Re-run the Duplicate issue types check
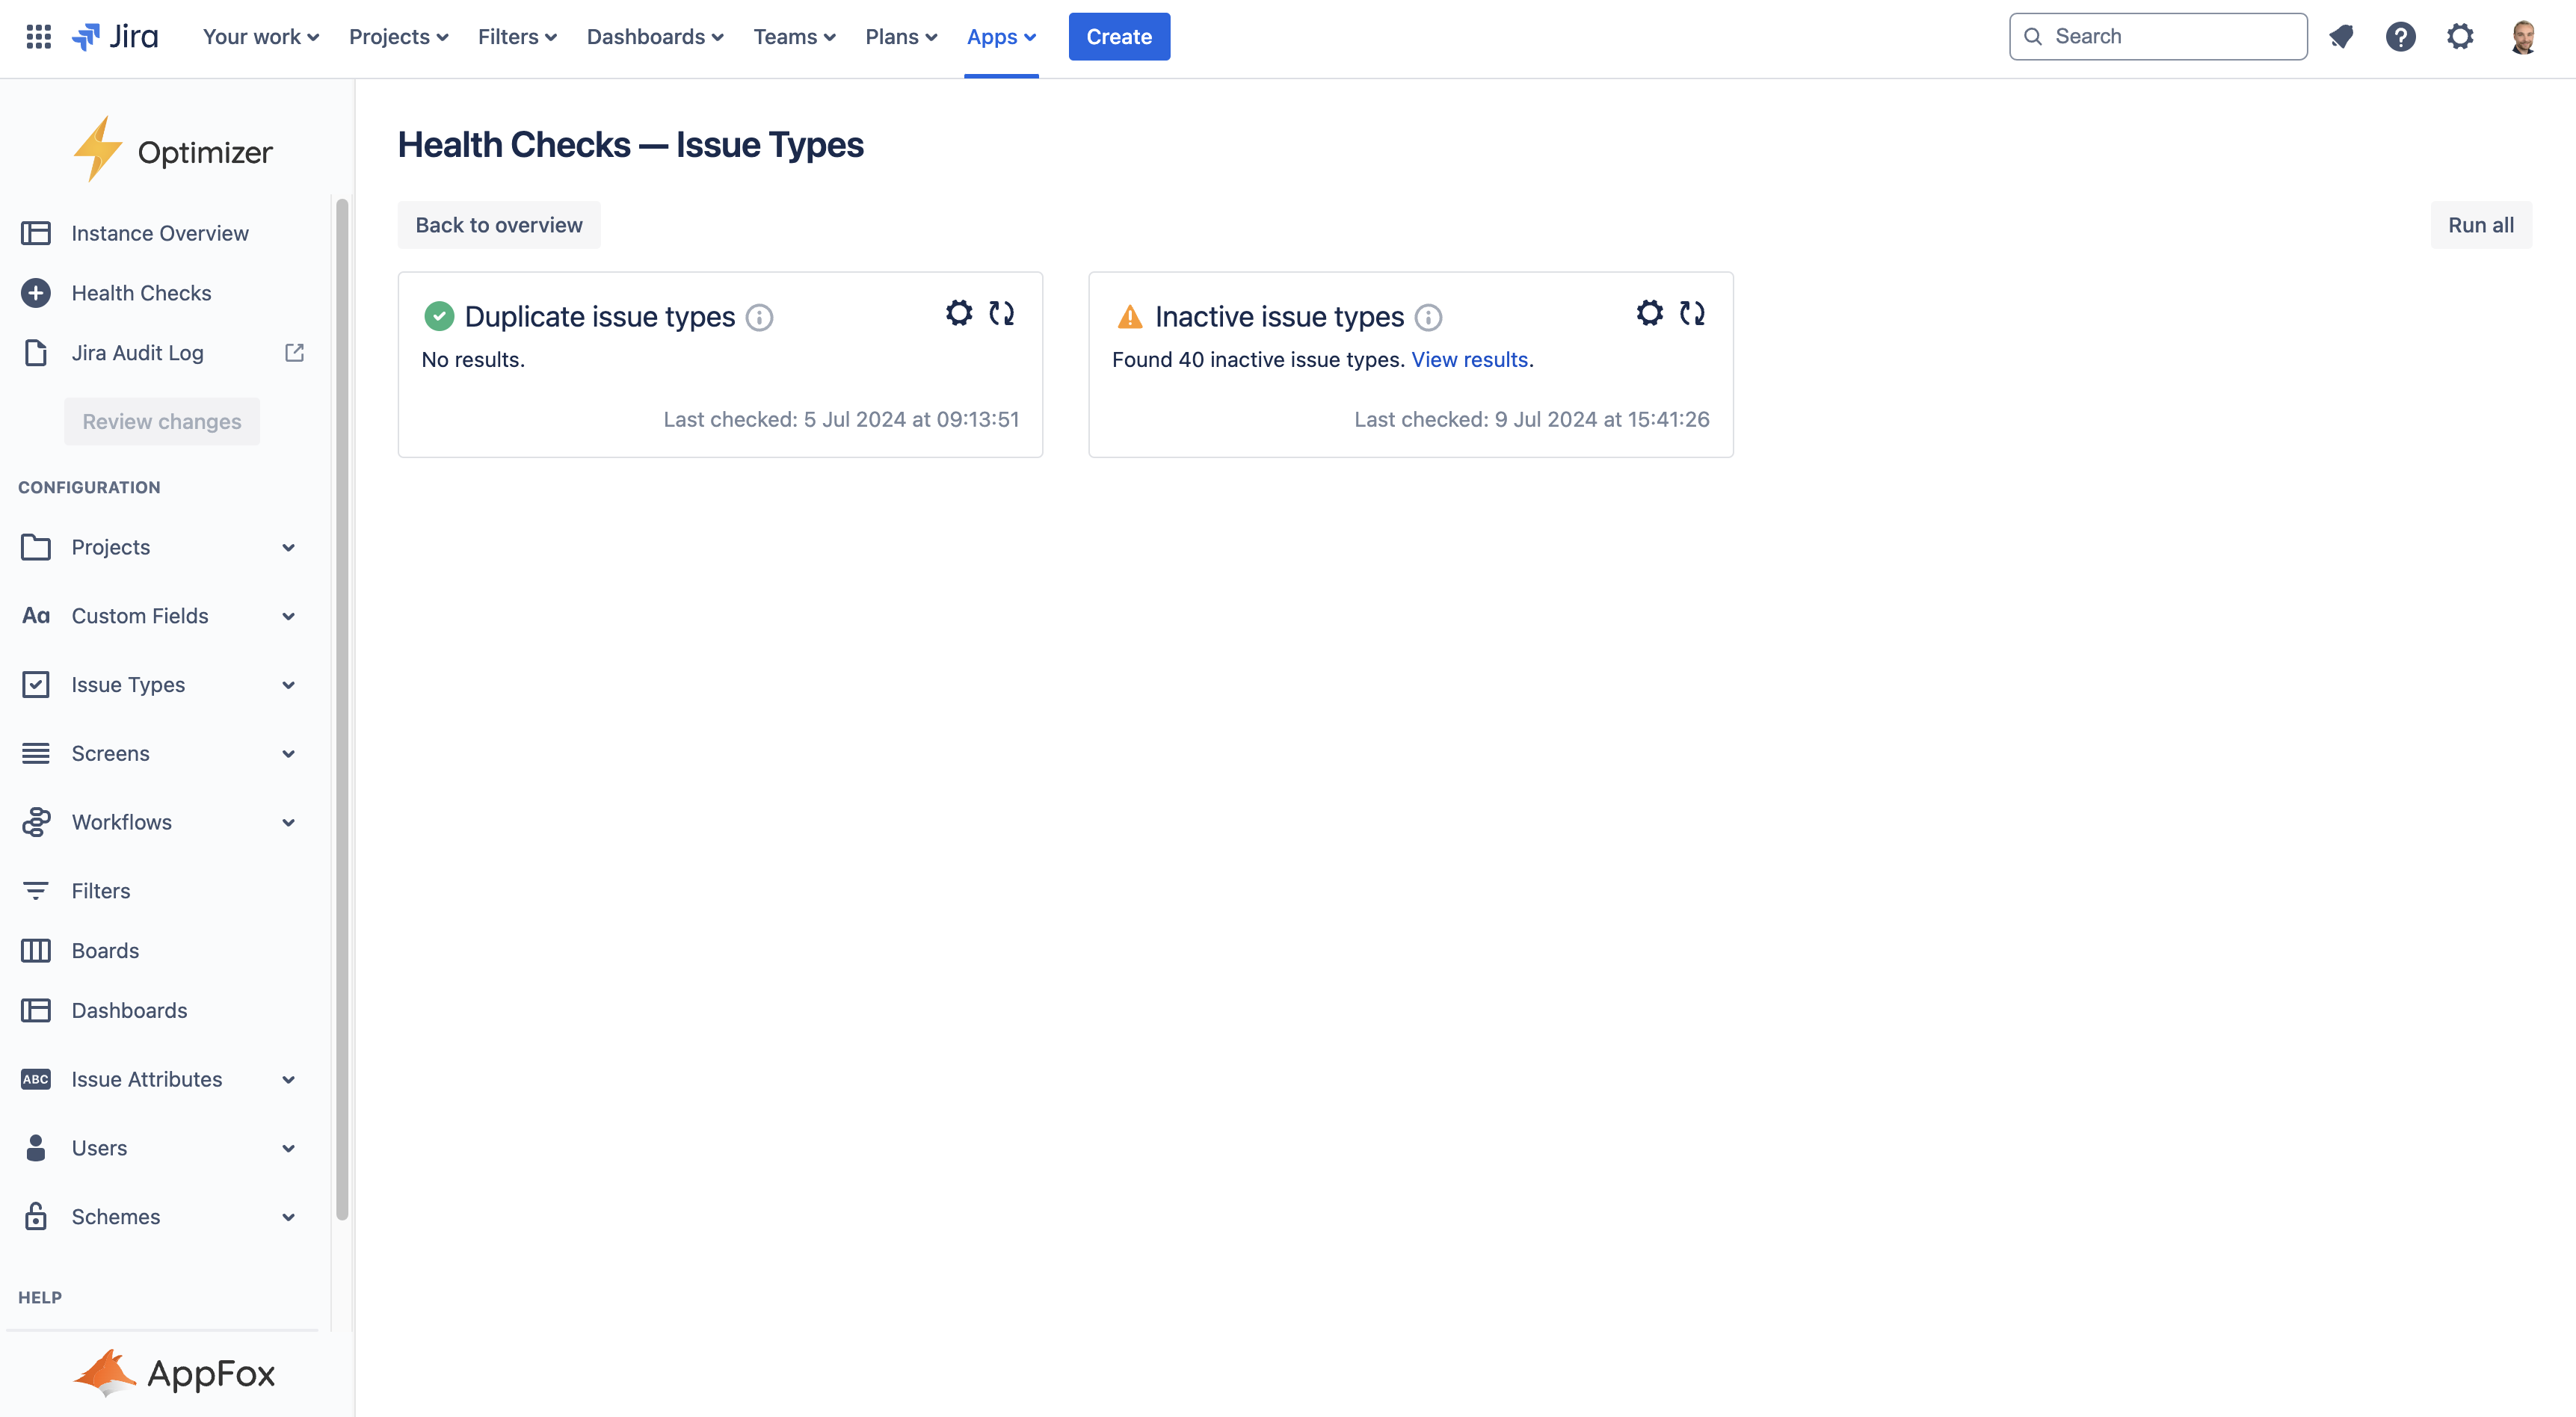2576x1417 pixels. click(1001, 313)
